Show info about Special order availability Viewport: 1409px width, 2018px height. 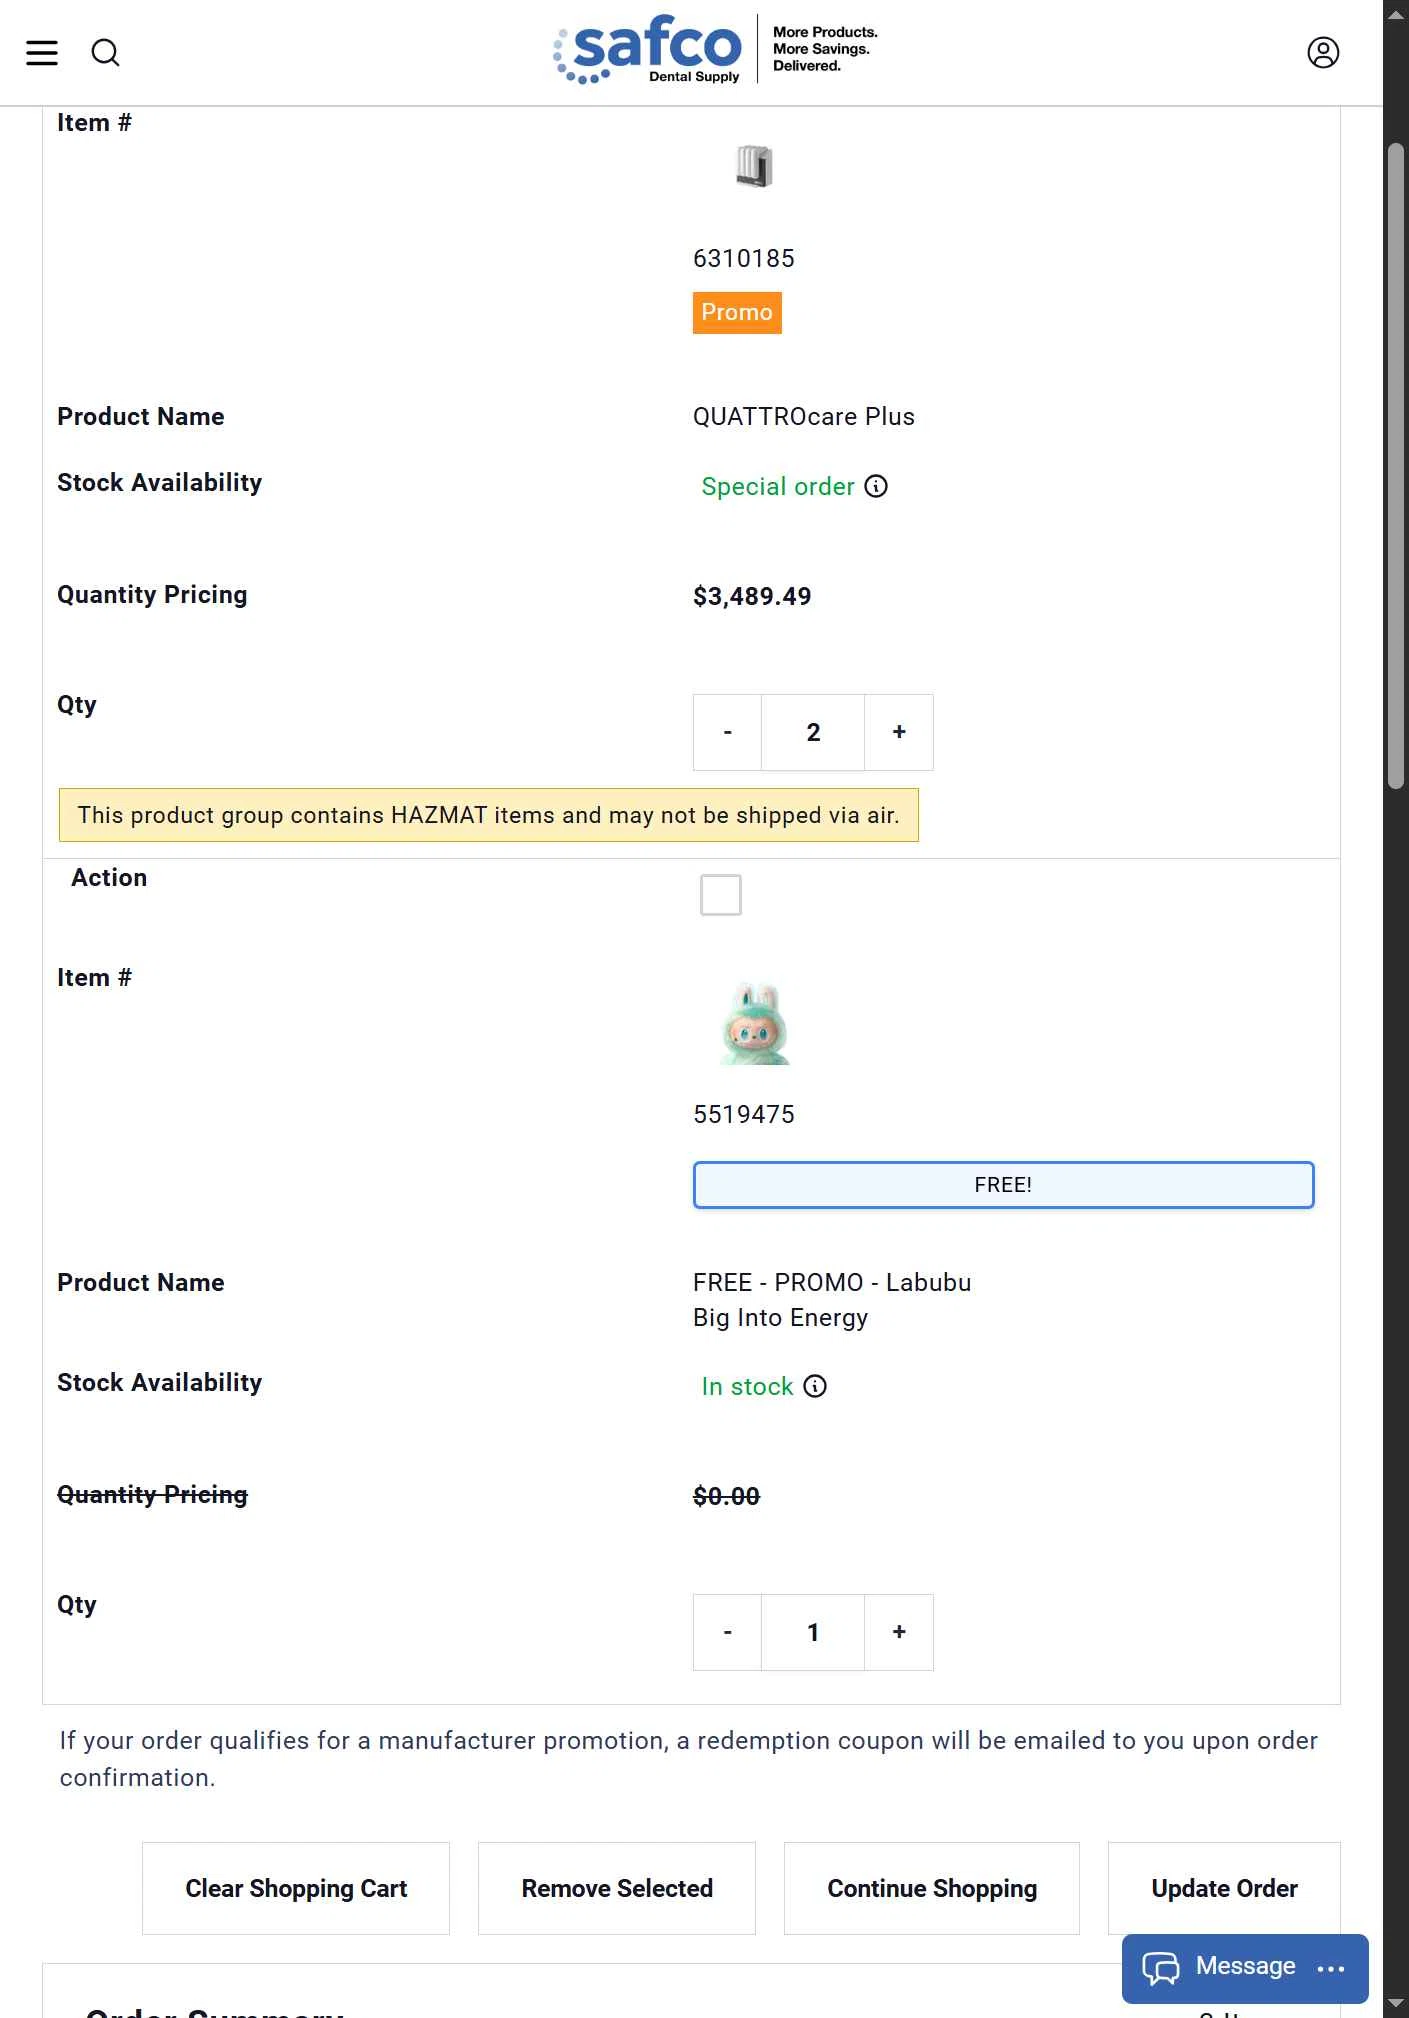click(x=876, y=487)
